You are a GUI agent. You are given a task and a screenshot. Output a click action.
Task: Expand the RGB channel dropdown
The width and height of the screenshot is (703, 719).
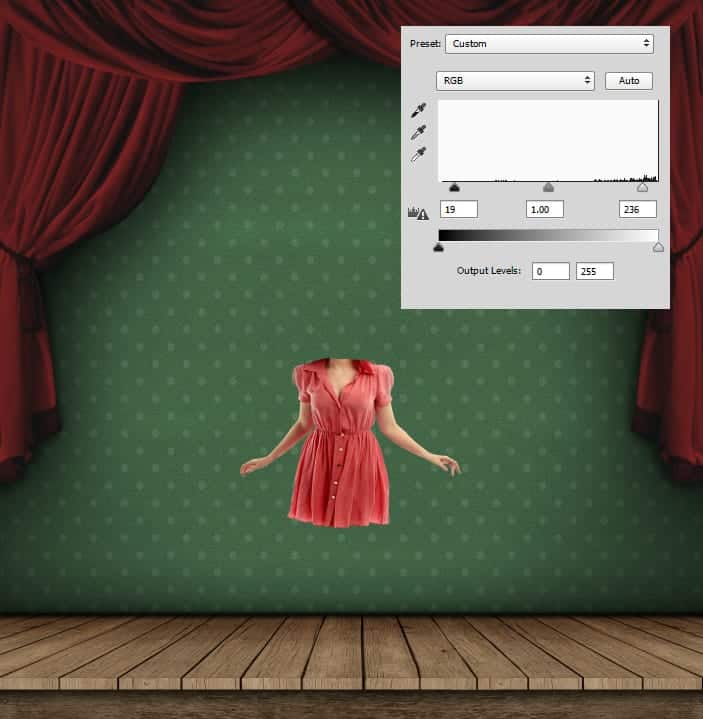[x=515, y=80]
